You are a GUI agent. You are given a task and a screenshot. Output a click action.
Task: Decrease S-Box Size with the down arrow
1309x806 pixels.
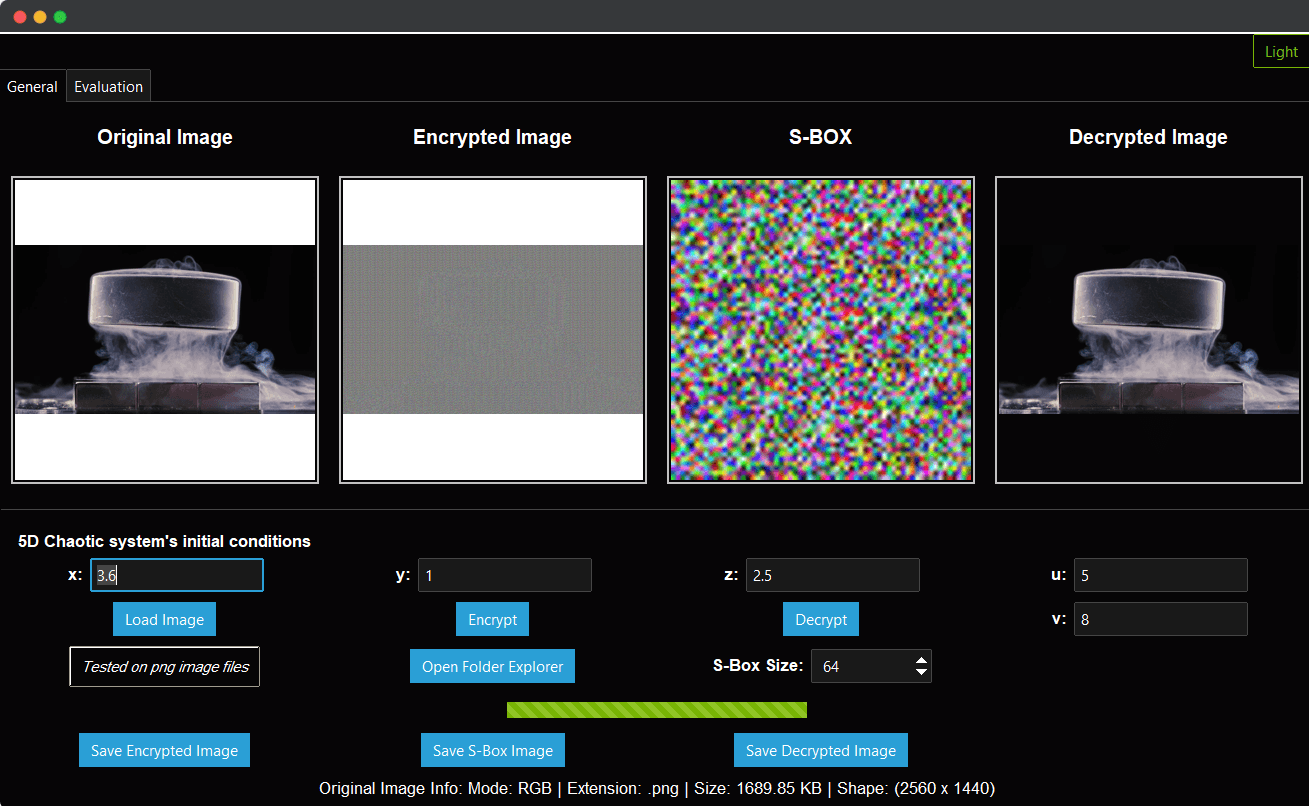pyautogui.click(x=921, y=671)
